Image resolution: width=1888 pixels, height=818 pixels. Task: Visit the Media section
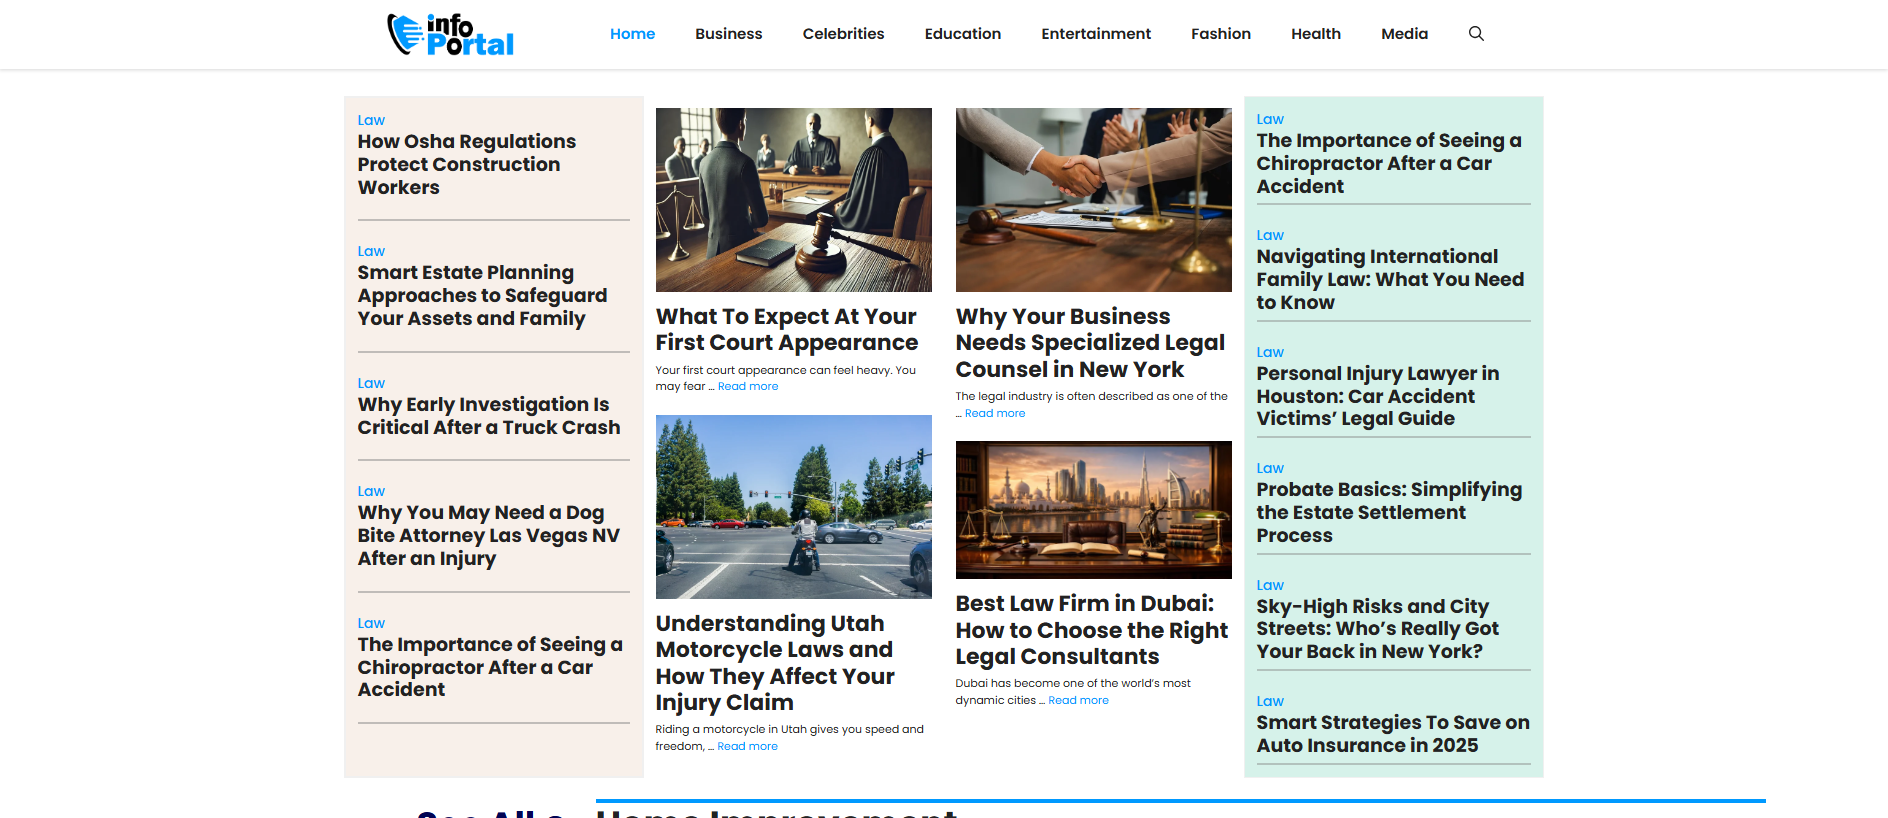pyautogui.click(x=1405, y=34)
